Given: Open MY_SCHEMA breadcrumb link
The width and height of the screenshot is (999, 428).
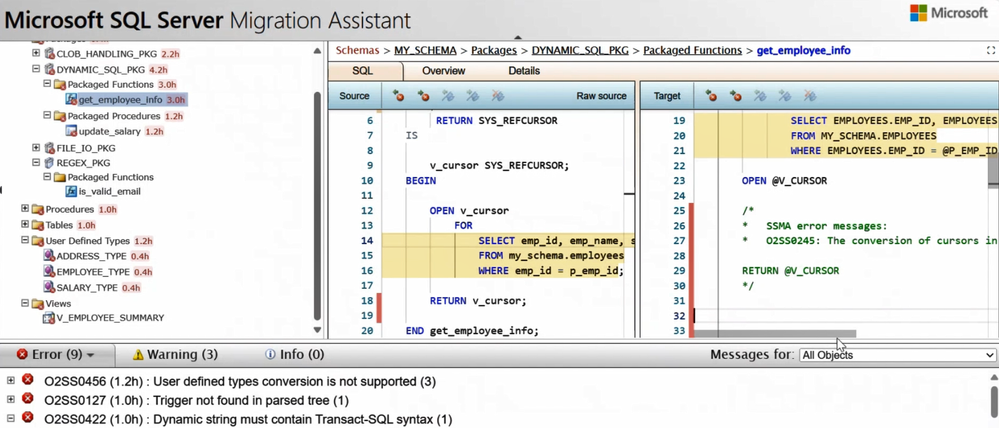Looking at the screenshot, I should coord(425,50).
